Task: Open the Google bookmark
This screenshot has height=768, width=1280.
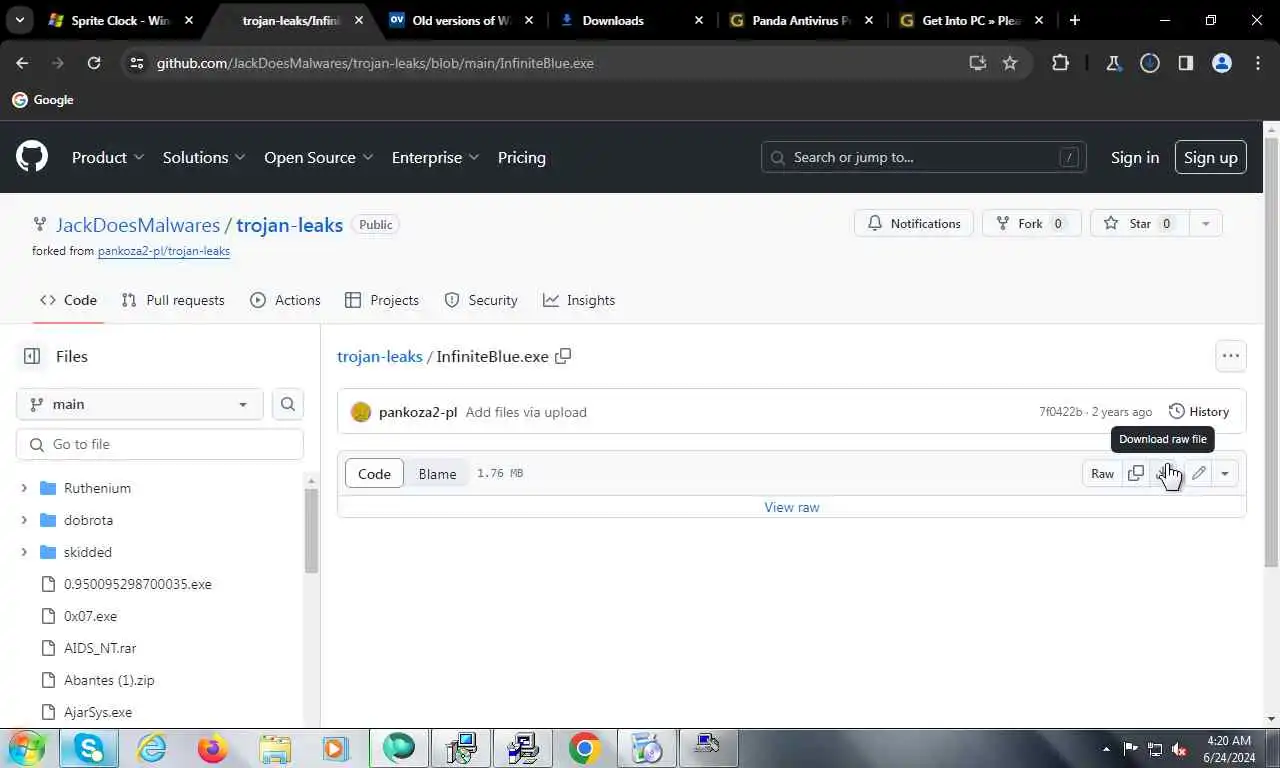Action: [x=43, y=100]
